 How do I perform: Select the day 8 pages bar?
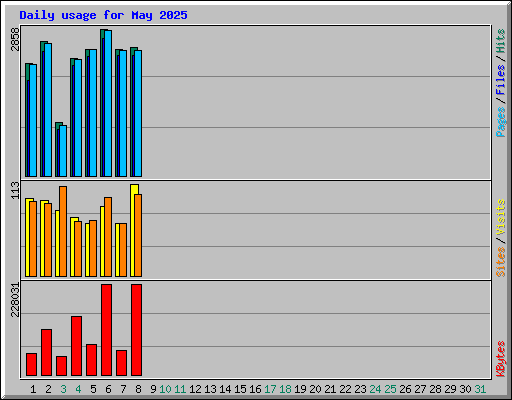pos(138,113)
